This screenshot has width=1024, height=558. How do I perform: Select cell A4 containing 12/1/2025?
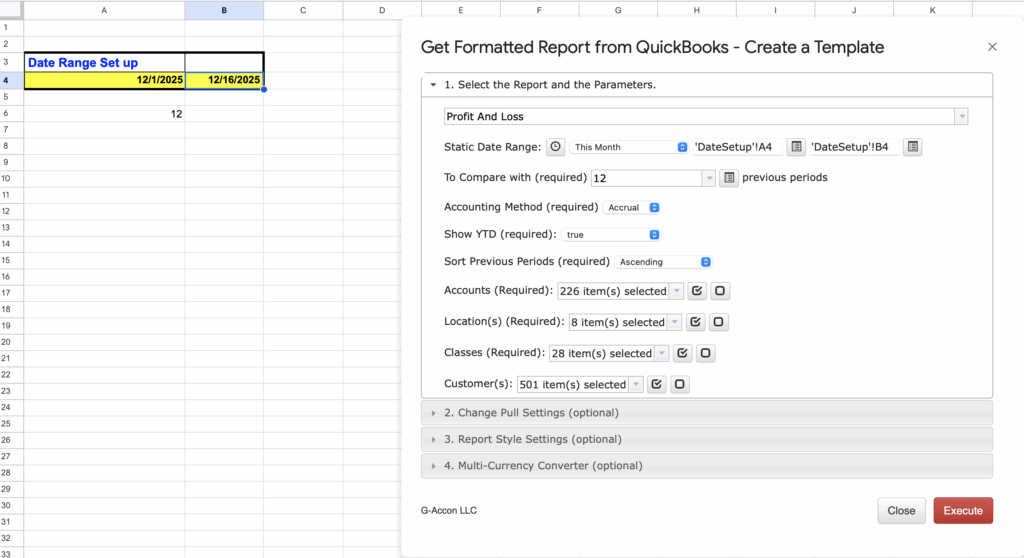pos(104,80)
